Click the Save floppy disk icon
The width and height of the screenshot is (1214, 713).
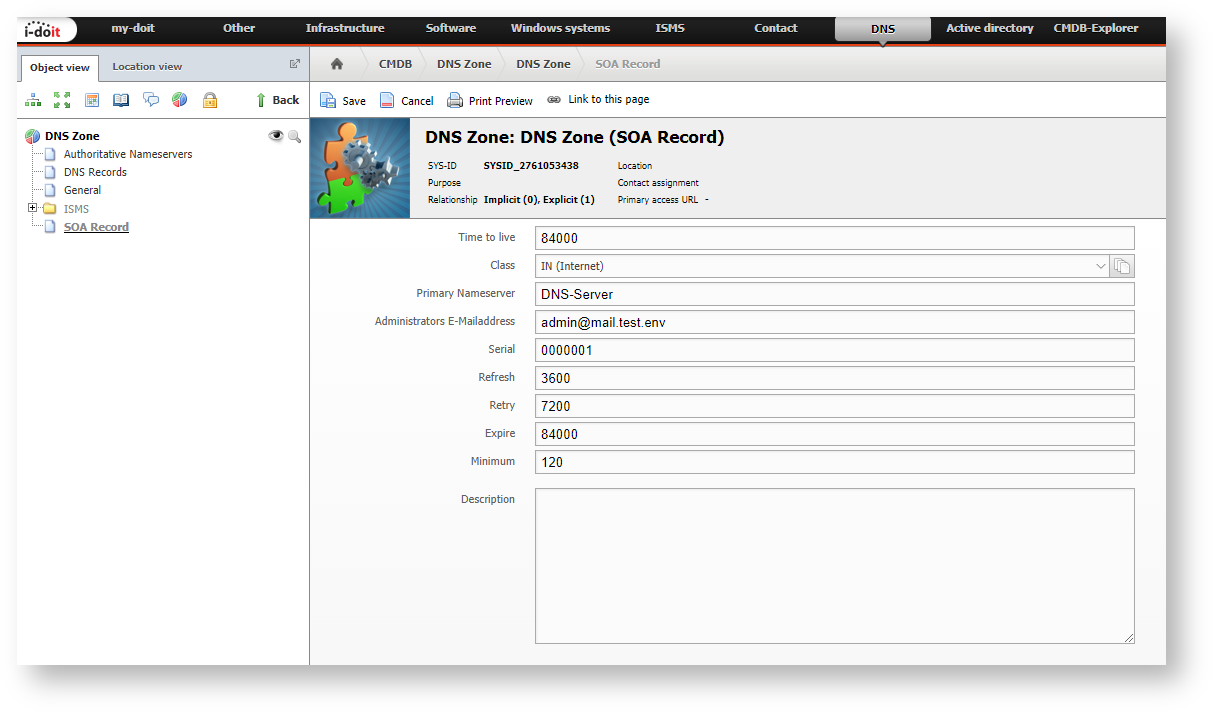[328, 100]
